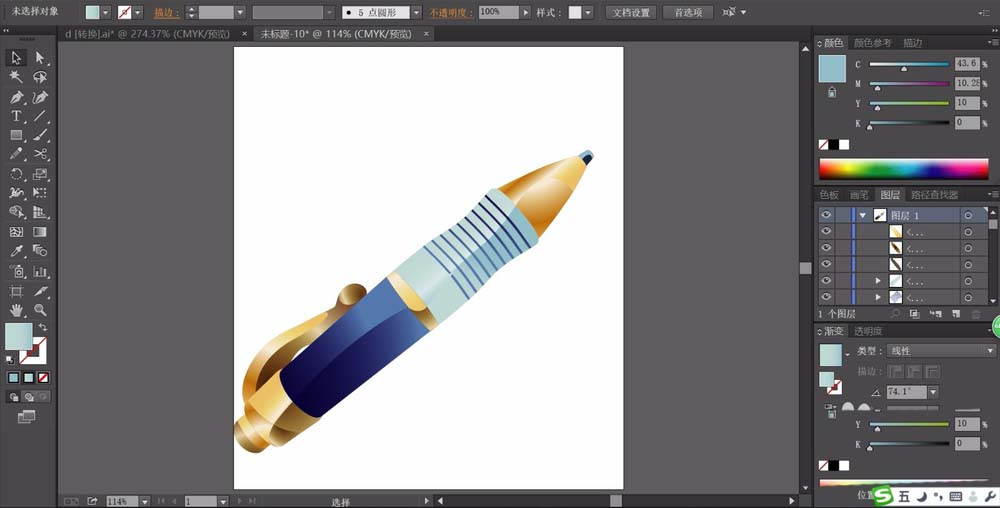Click 不透明度 opacity link
This screenshot has height=508, width=1000.
451,12
